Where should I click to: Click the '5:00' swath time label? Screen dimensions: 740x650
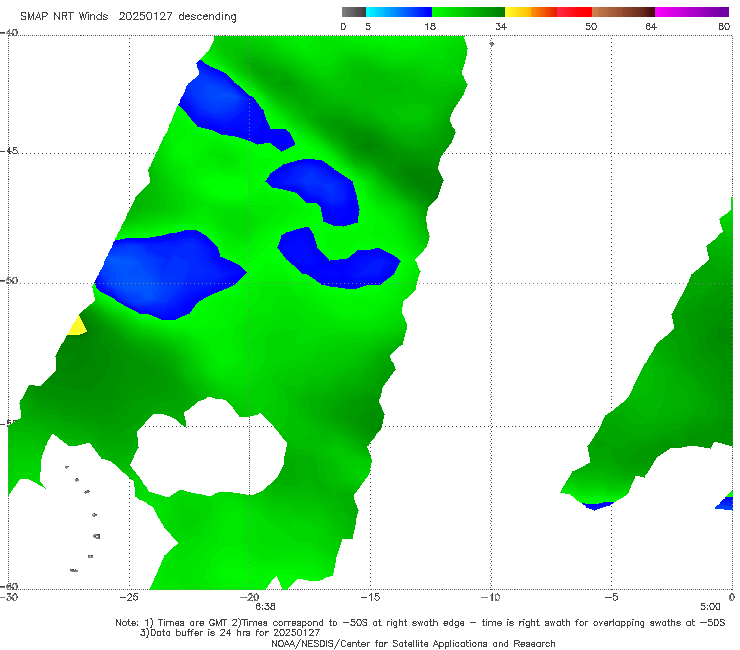coord(710,607)
